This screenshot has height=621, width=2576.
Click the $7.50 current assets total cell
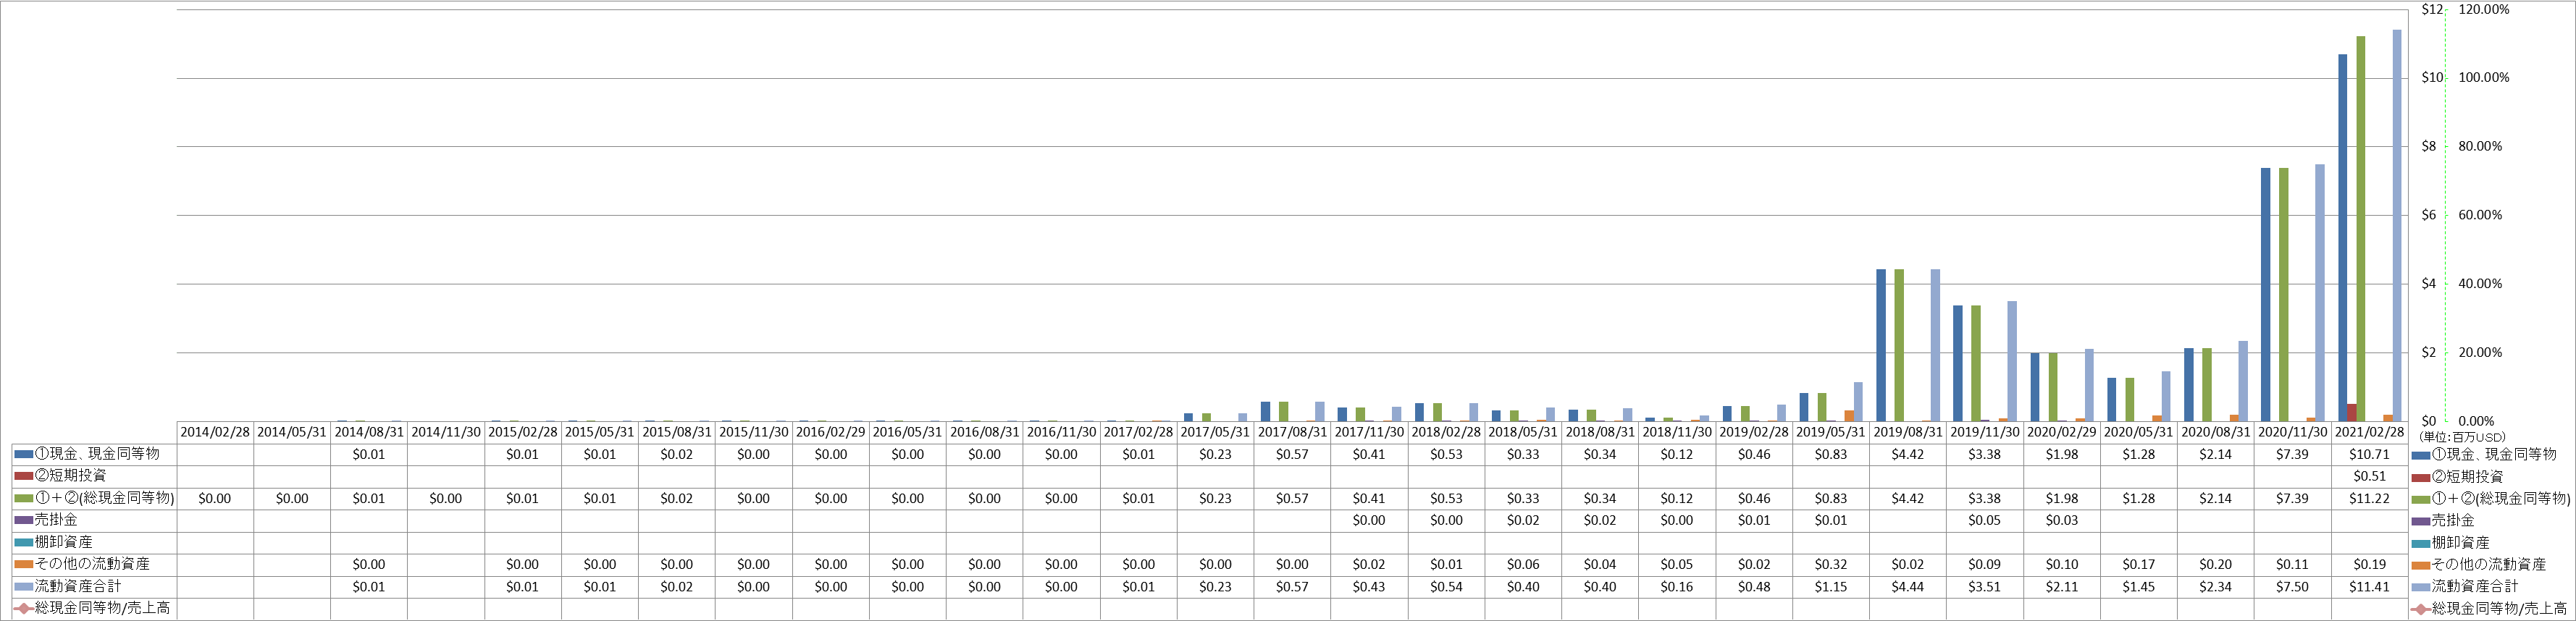pos(2292,586)
